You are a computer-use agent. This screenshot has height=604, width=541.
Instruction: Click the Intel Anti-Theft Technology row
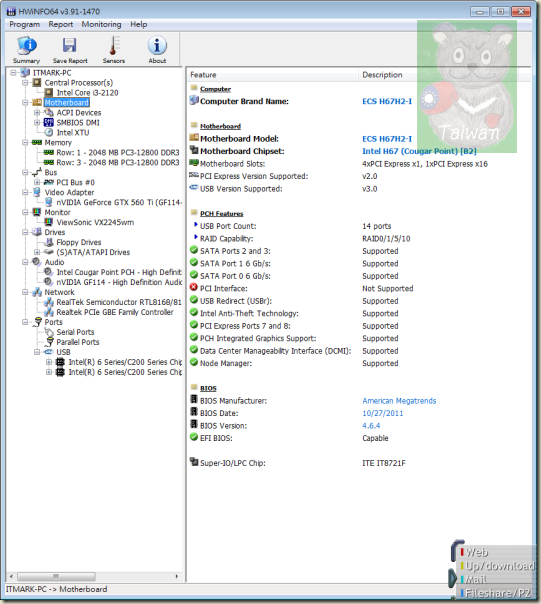(x=358, y=313)
